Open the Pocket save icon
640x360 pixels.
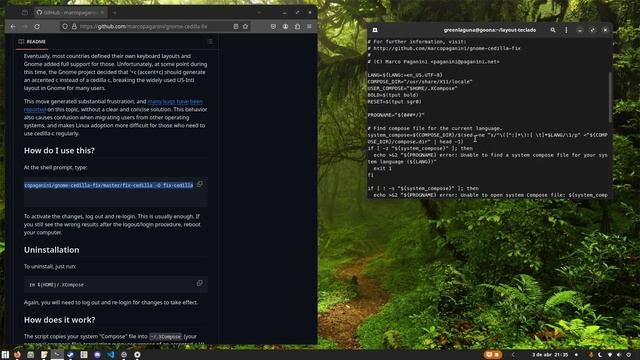273,27
